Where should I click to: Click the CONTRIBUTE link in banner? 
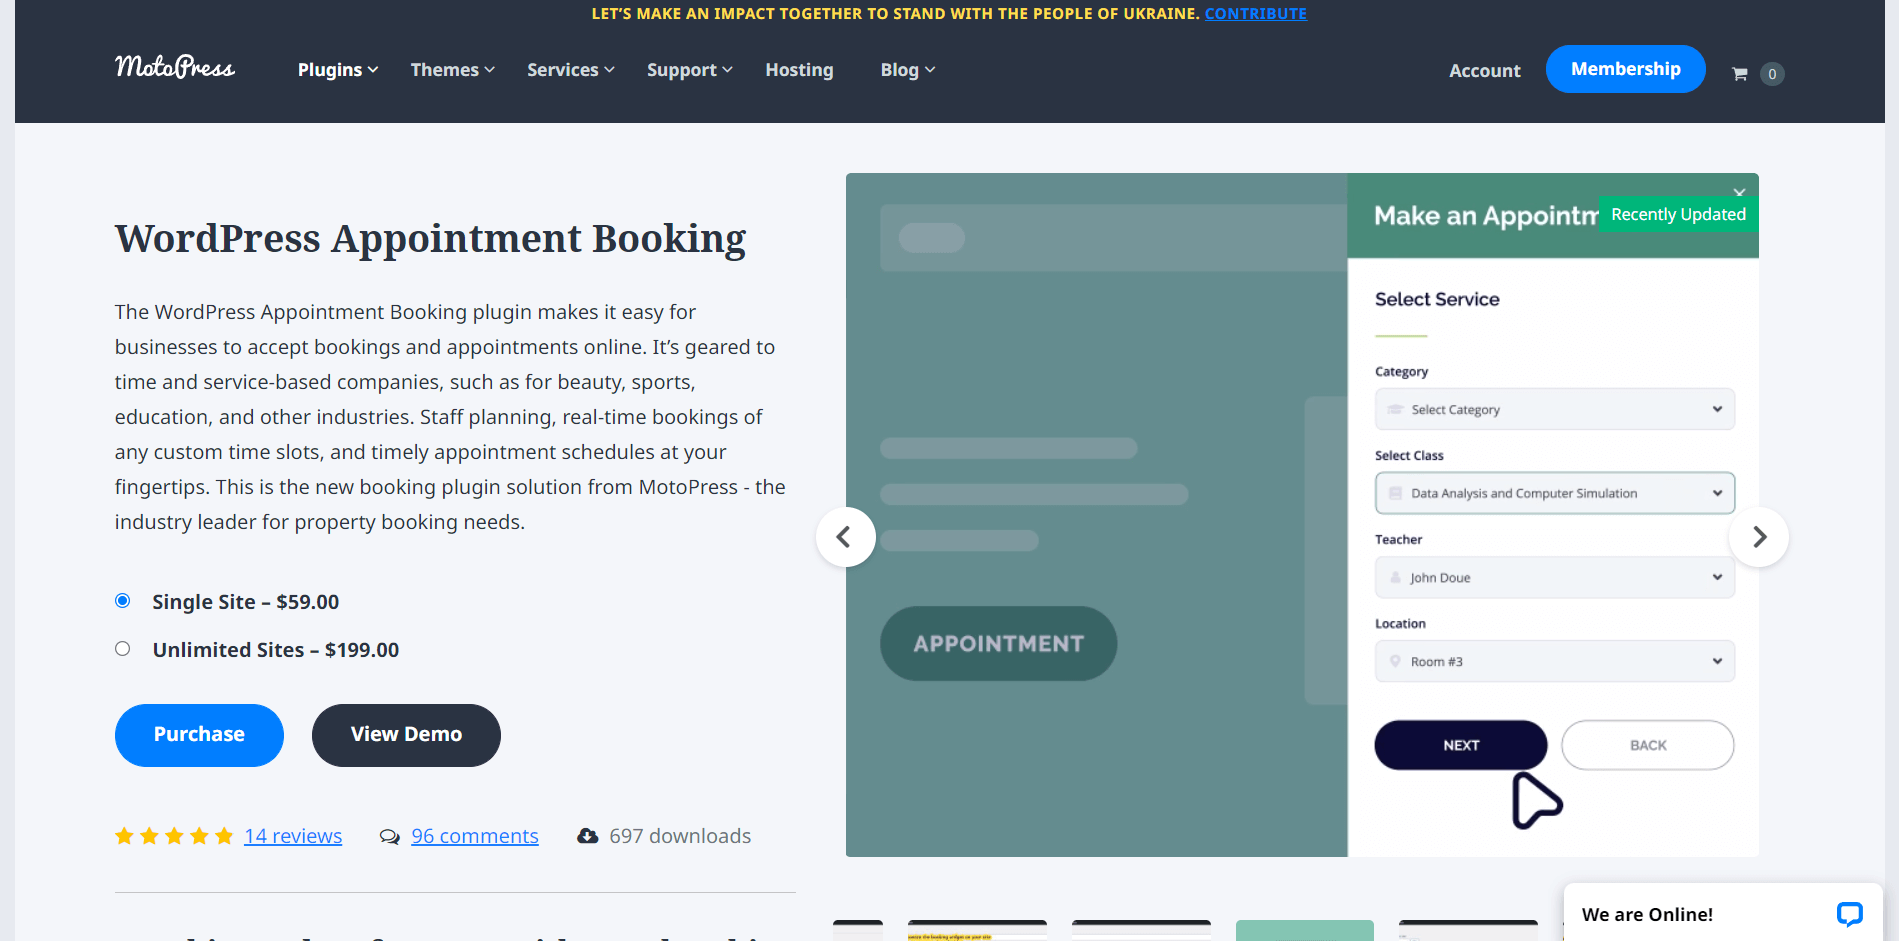click(1255, 14)
